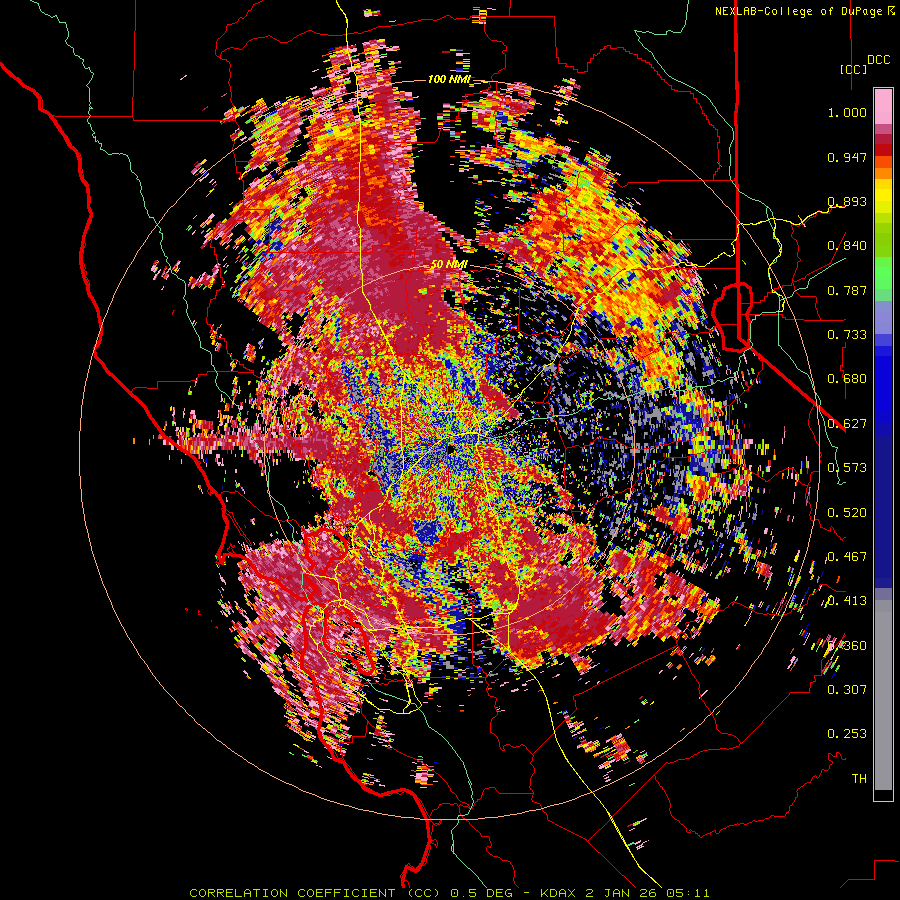Click the 0.360 legend value
Viewport: 900px width, 900px height.
(x=847, y=646)
